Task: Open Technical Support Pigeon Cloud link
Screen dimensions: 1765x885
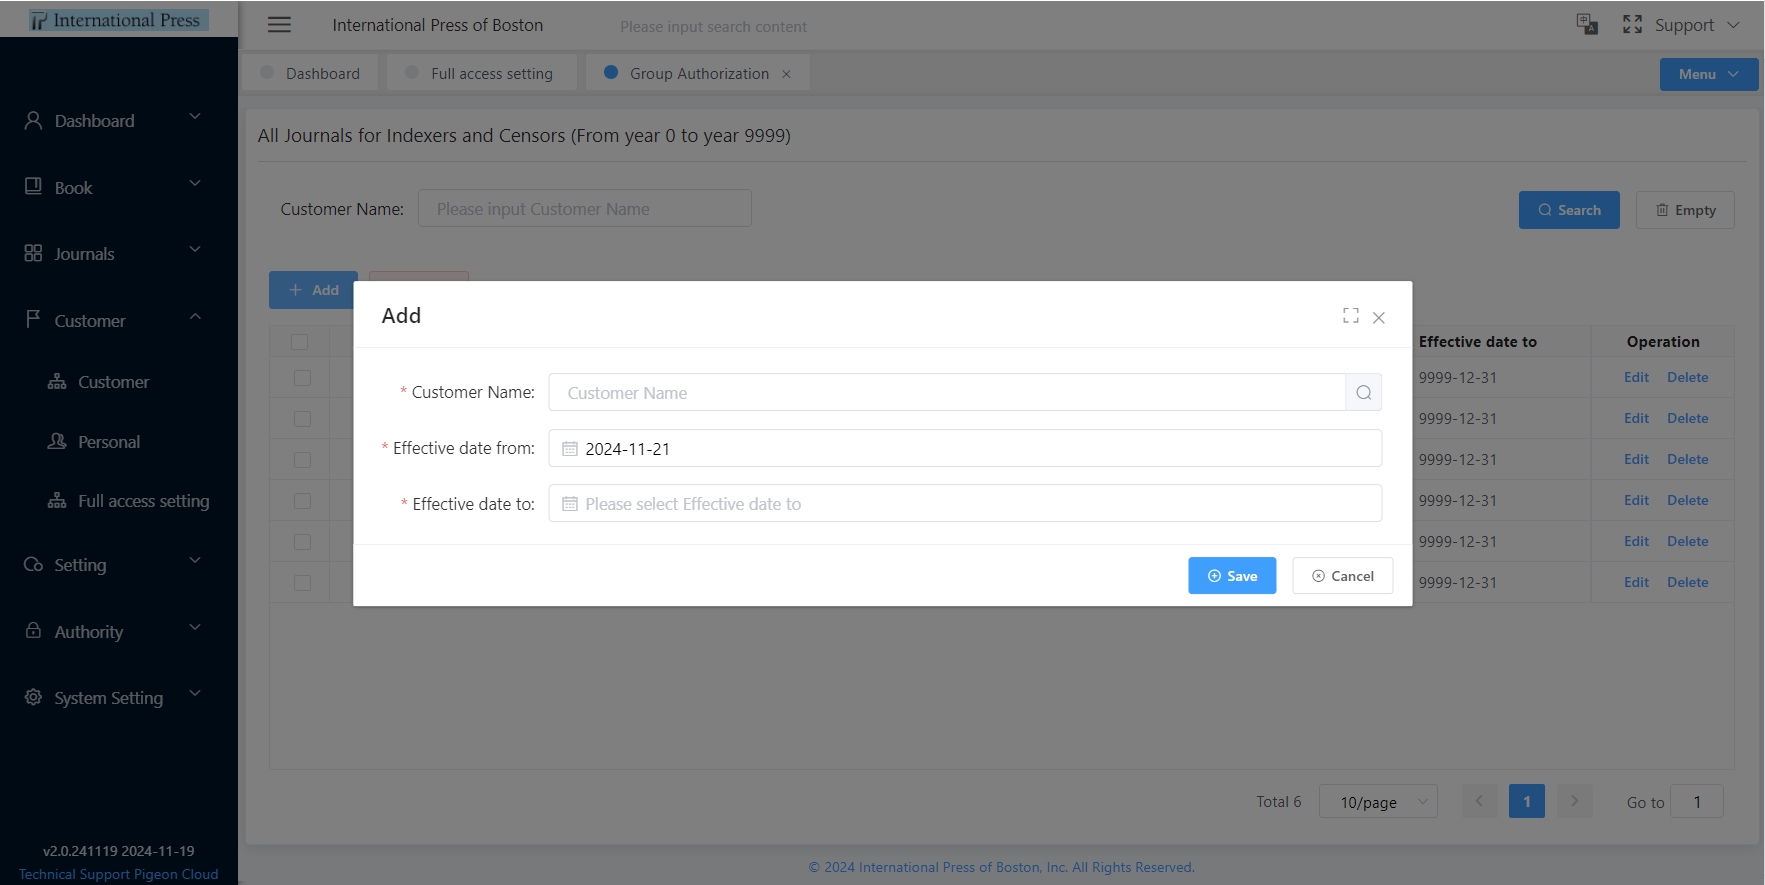Action: (118, 874)
